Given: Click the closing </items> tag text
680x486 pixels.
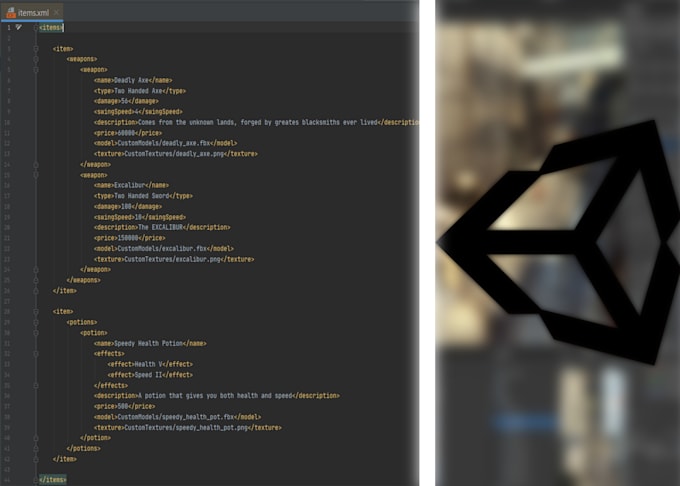Looking at the screenshot, I should click(52, 480).
